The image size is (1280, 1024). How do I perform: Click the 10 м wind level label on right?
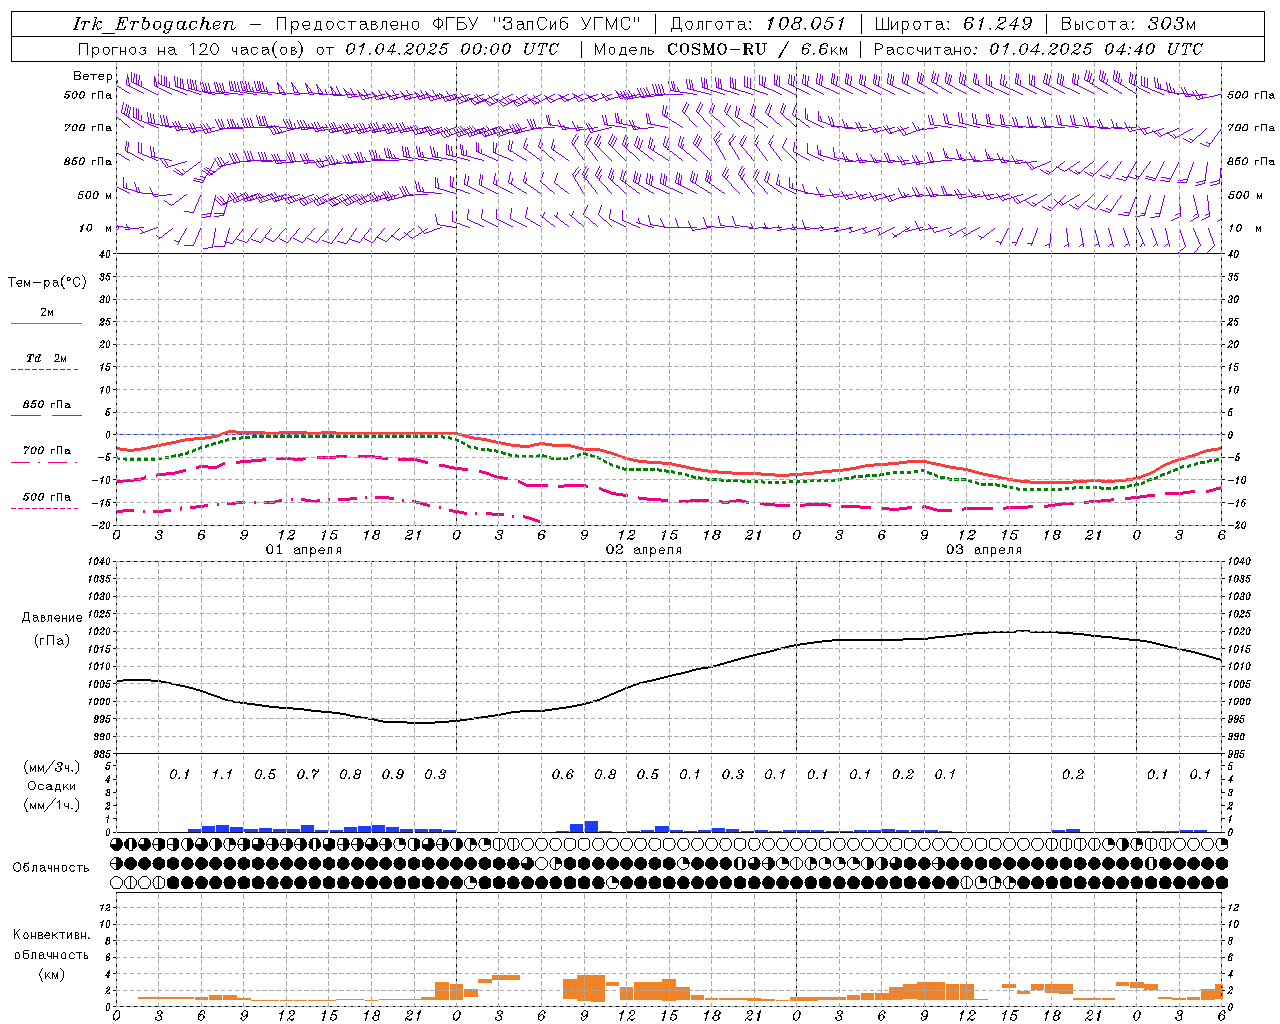tap(1245, 228)
